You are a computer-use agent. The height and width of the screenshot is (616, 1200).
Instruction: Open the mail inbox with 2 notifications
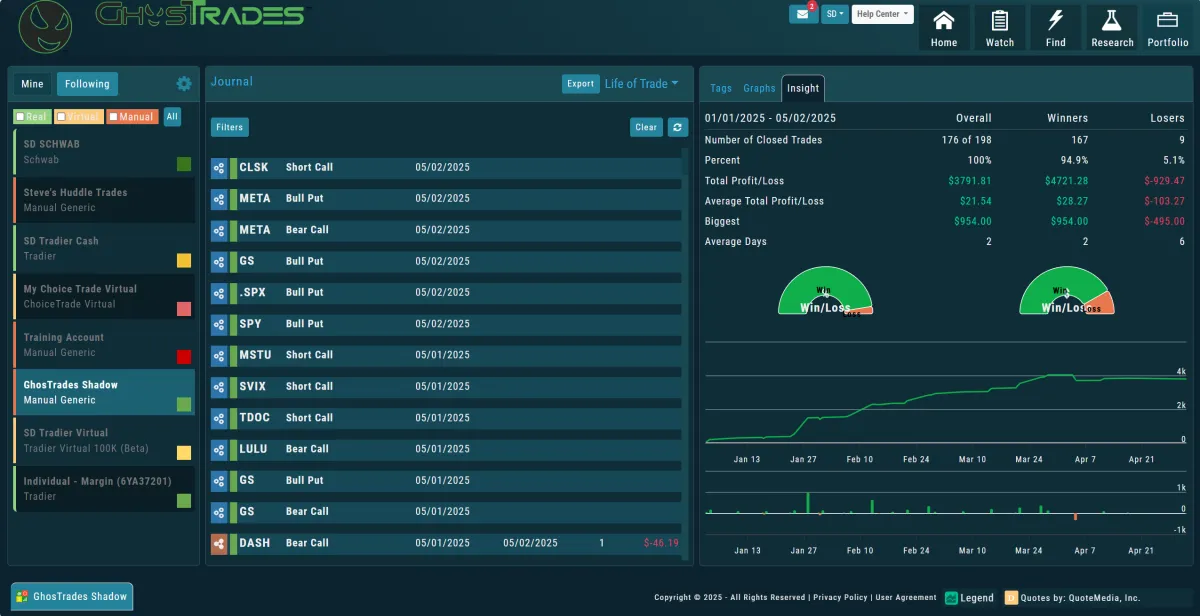coord(803,14)
